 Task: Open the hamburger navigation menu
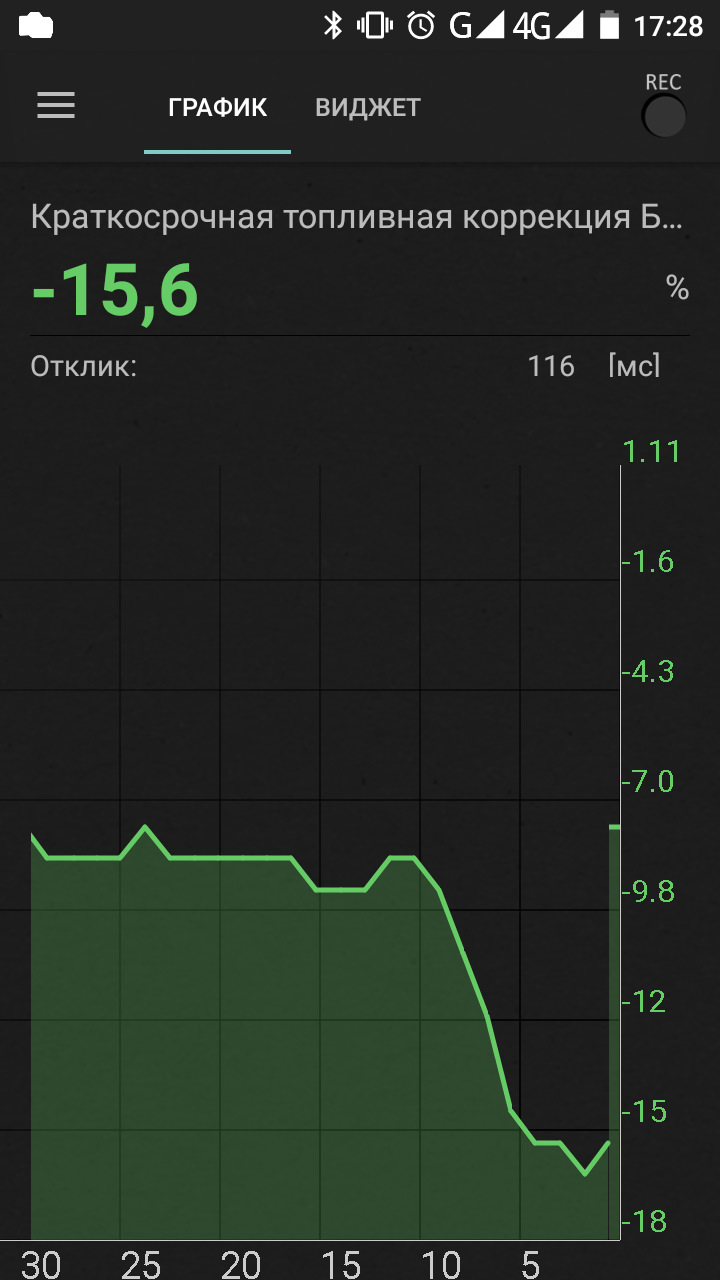point(56,106)
